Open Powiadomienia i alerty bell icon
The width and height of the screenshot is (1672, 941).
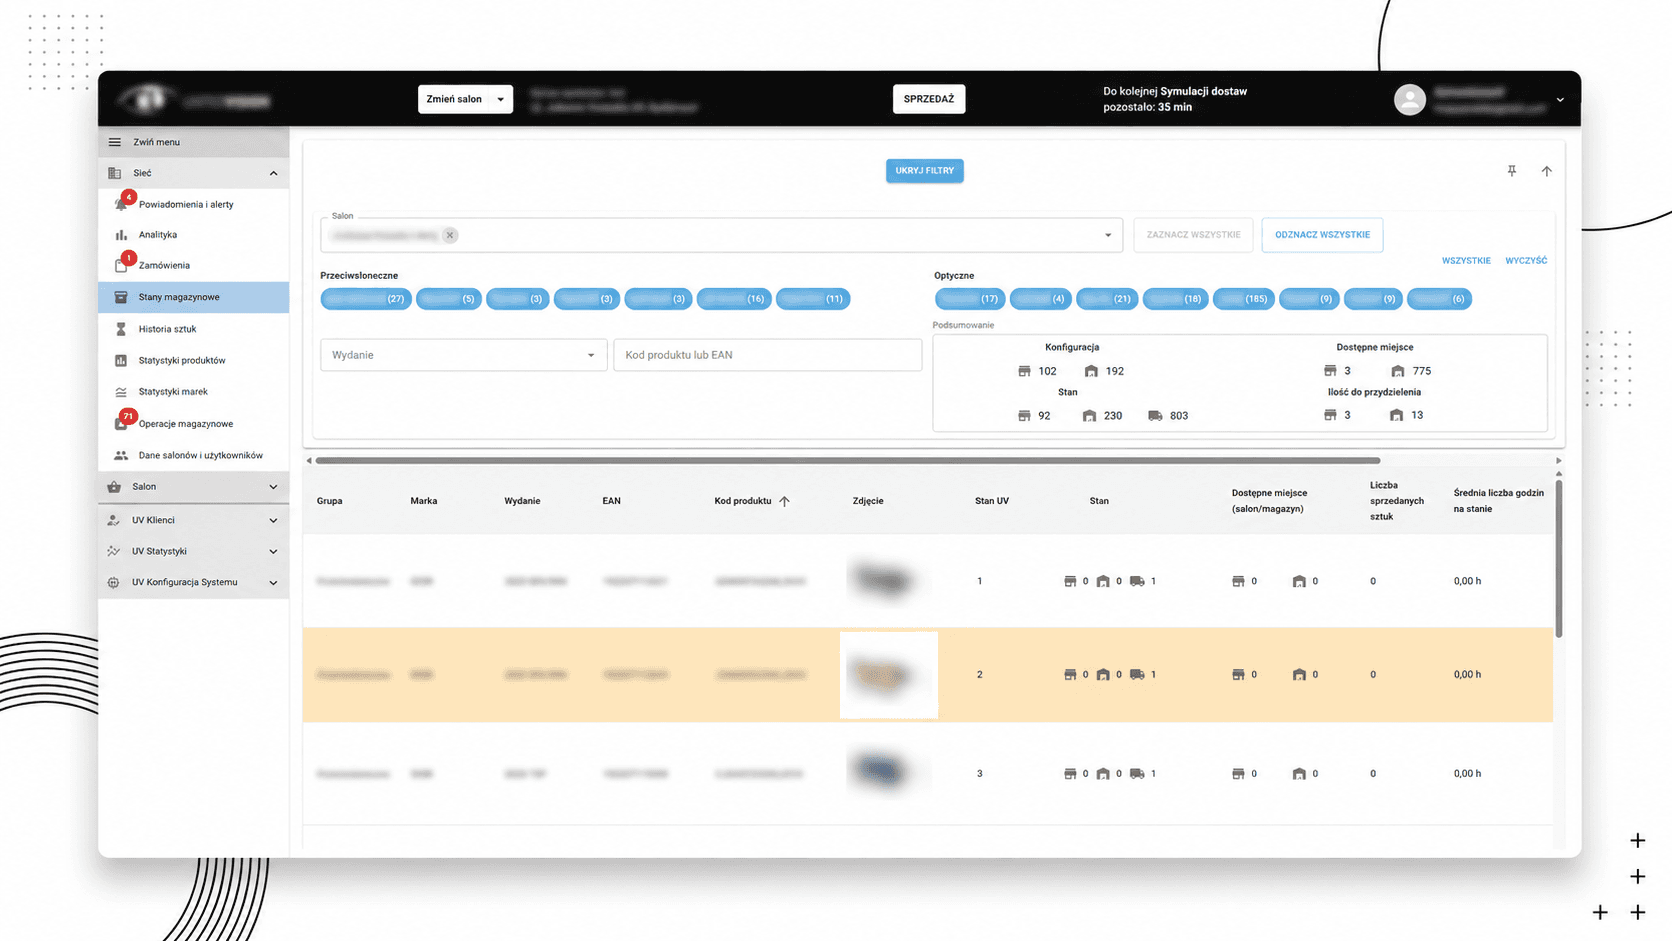coord(121,204)
